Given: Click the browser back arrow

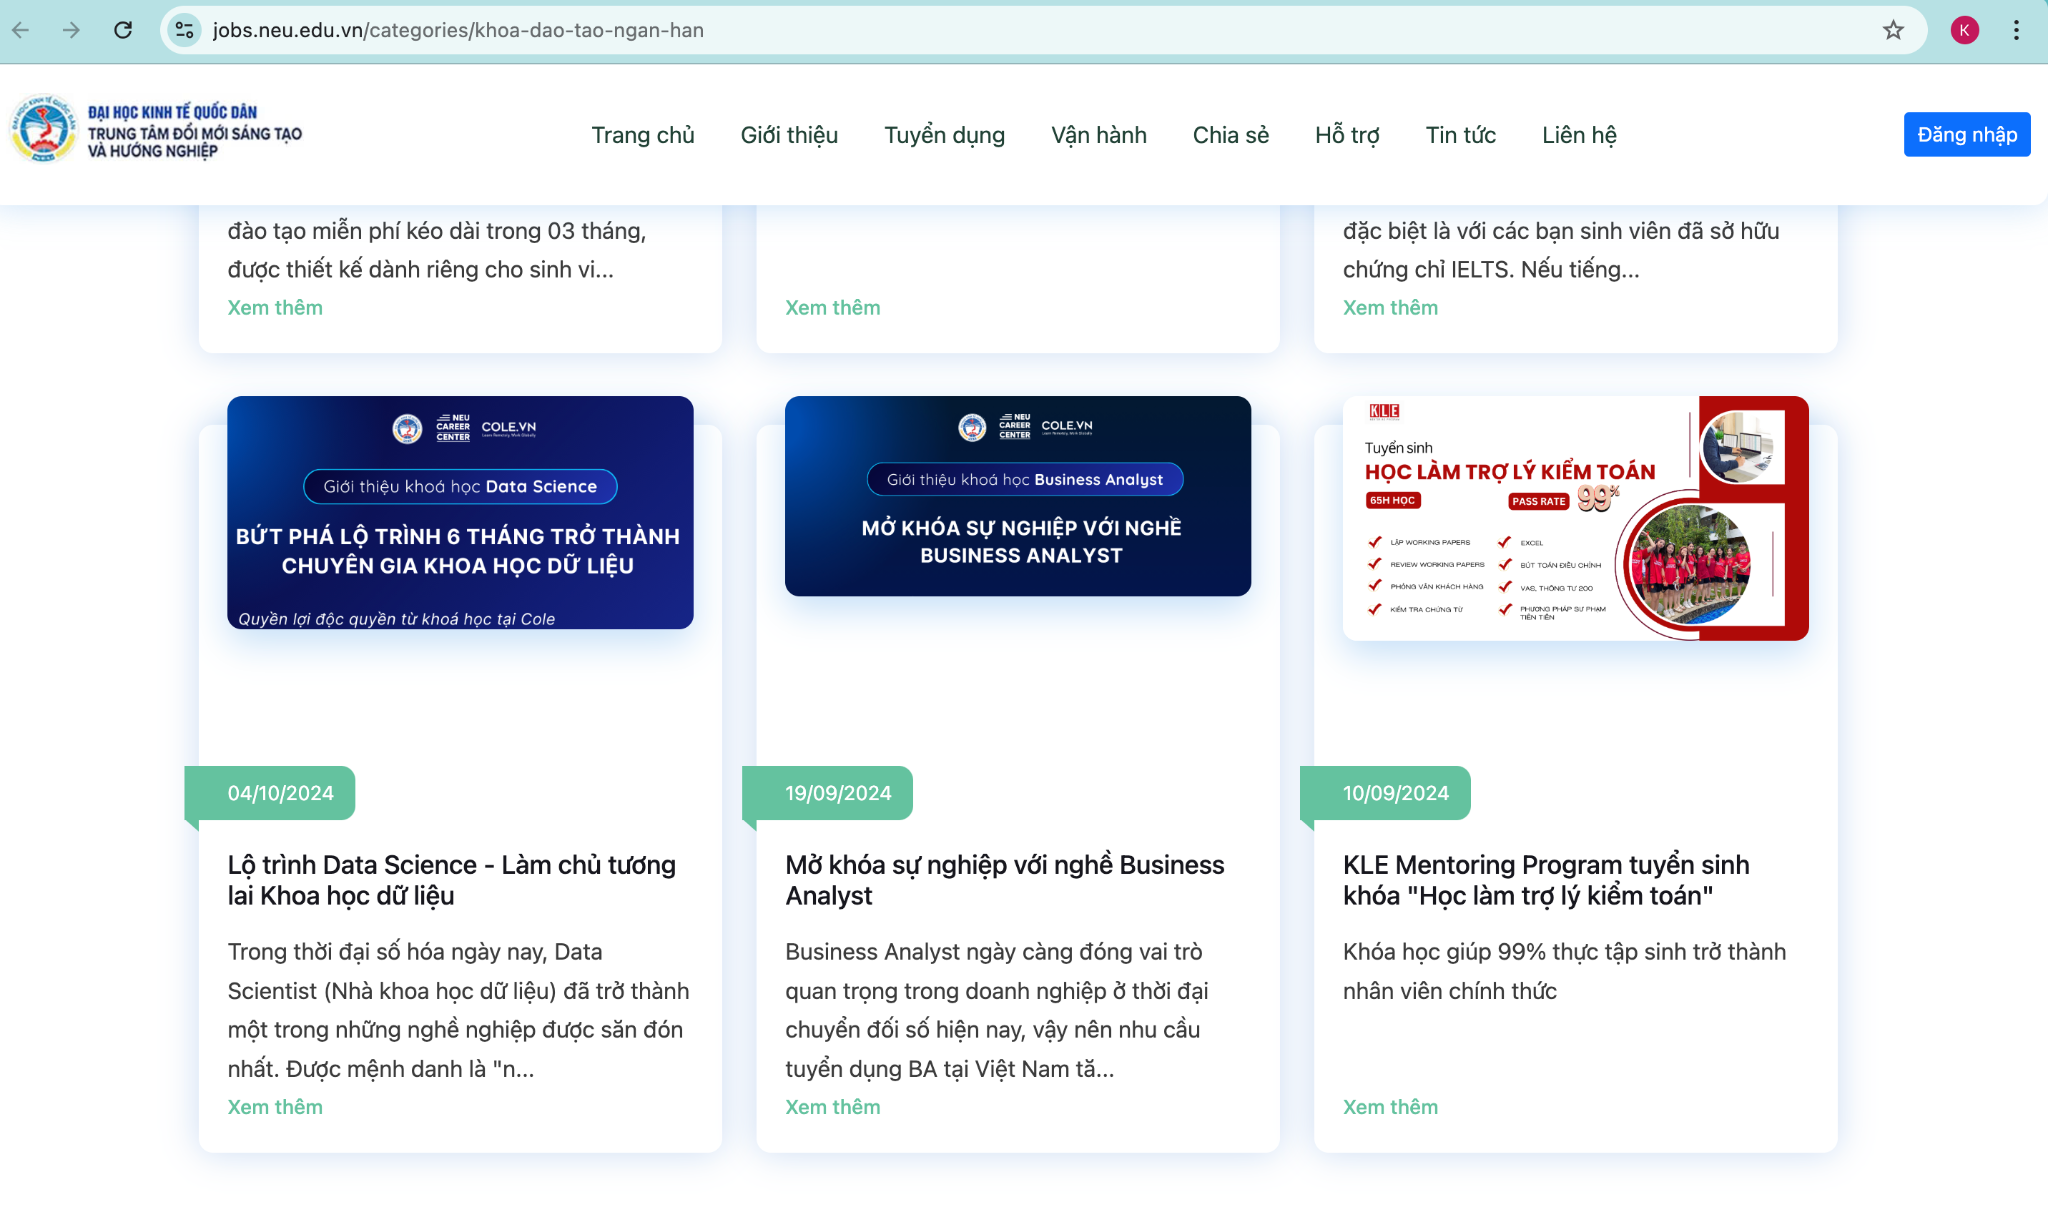Looking at the screenshot, I should (x=21, y=30).
